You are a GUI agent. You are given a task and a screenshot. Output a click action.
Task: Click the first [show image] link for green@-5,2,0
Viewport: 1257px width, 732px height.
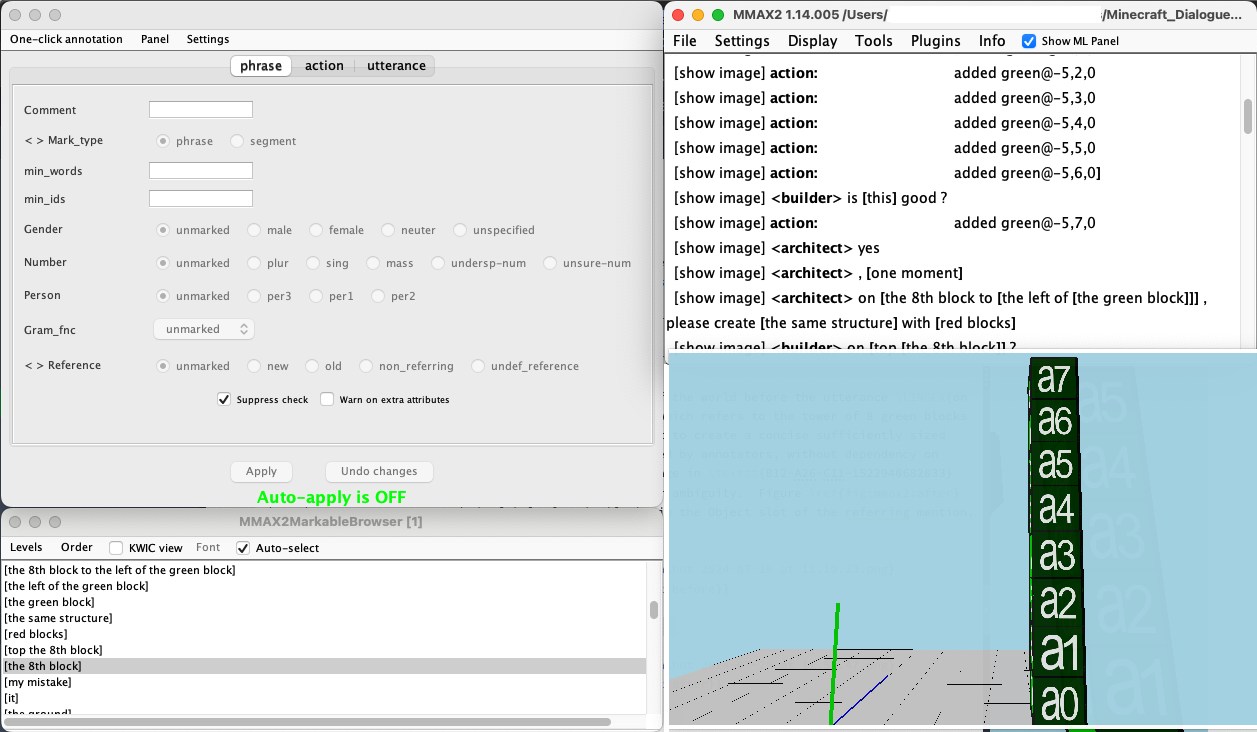click(719, 73)
